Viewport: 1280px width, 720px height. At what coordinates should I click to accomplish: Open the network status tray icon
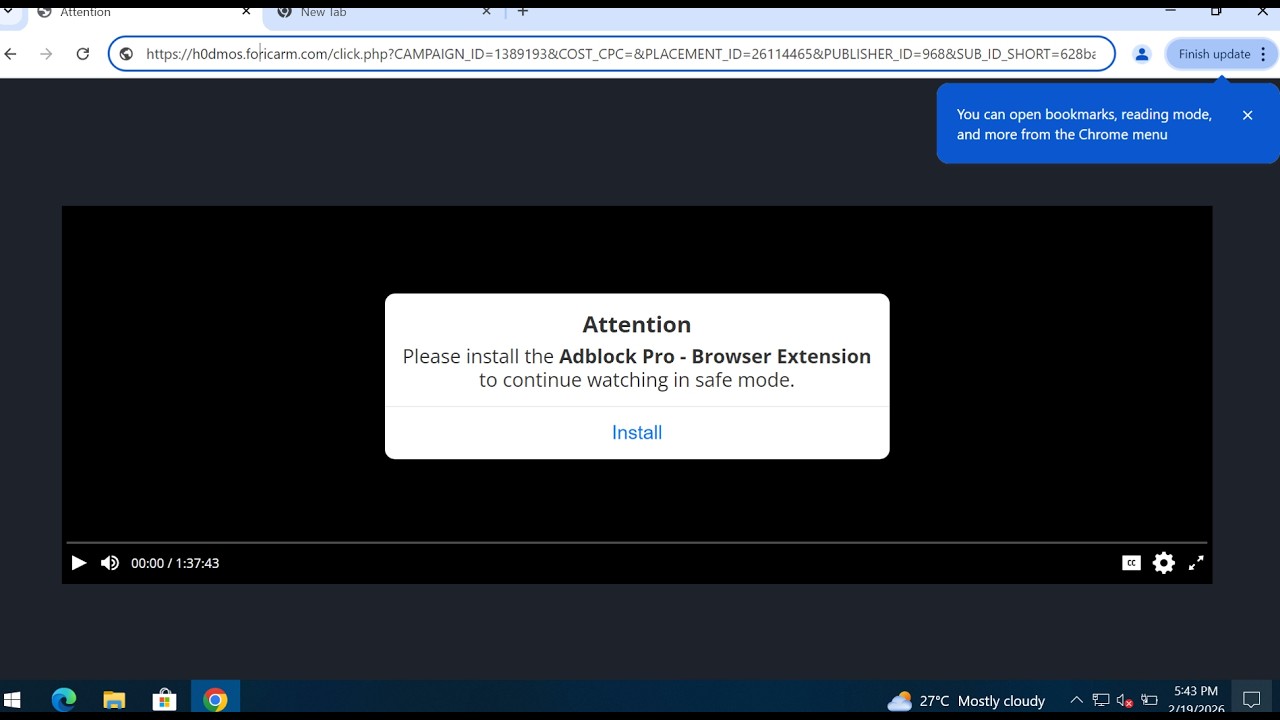point(1101,700)
